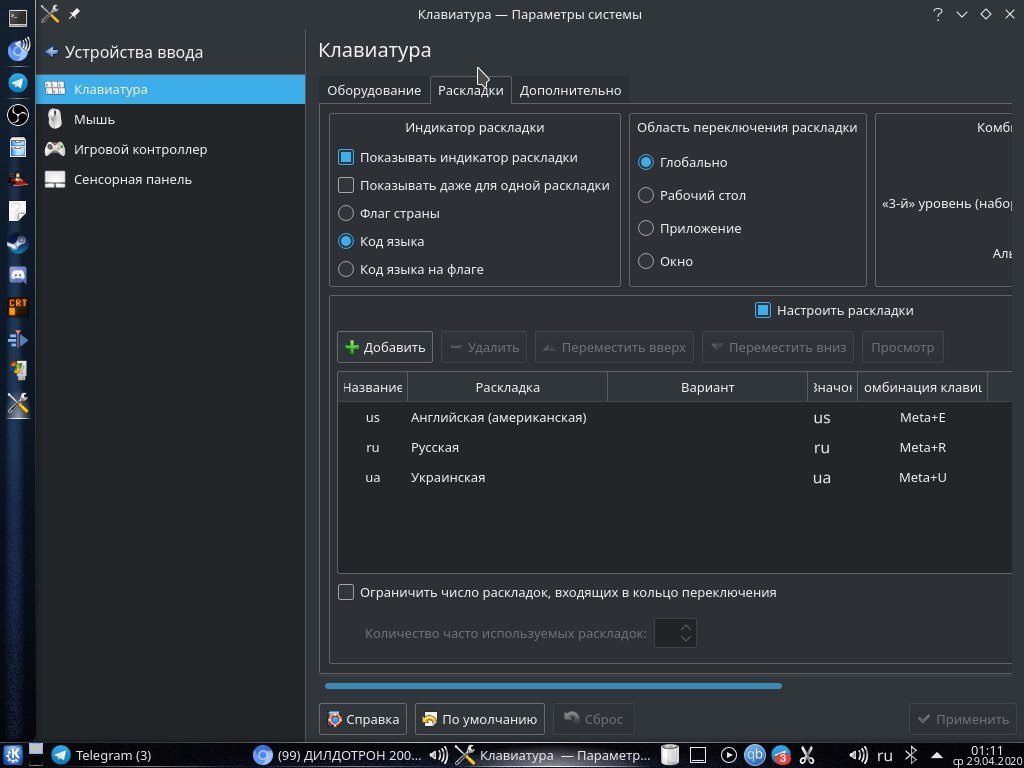Viewport: 1024px width, 768px height.
Task: Click the Bluetooth tray icon
Action: (911, 755)
